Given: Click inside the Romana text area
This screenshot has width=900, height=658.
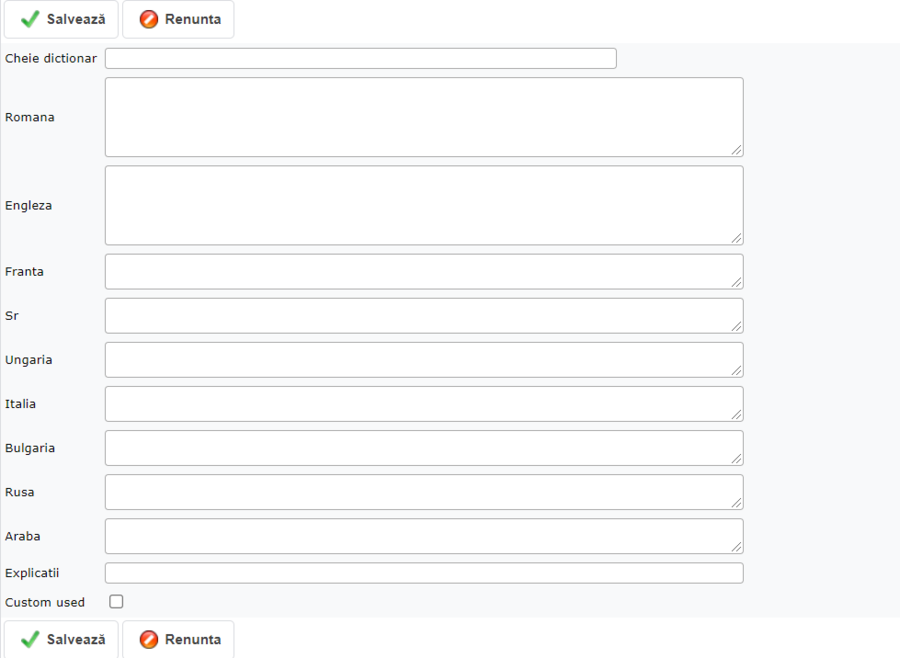Looking at the screenshot, I should pyautogui.click(x=423, y=117).
